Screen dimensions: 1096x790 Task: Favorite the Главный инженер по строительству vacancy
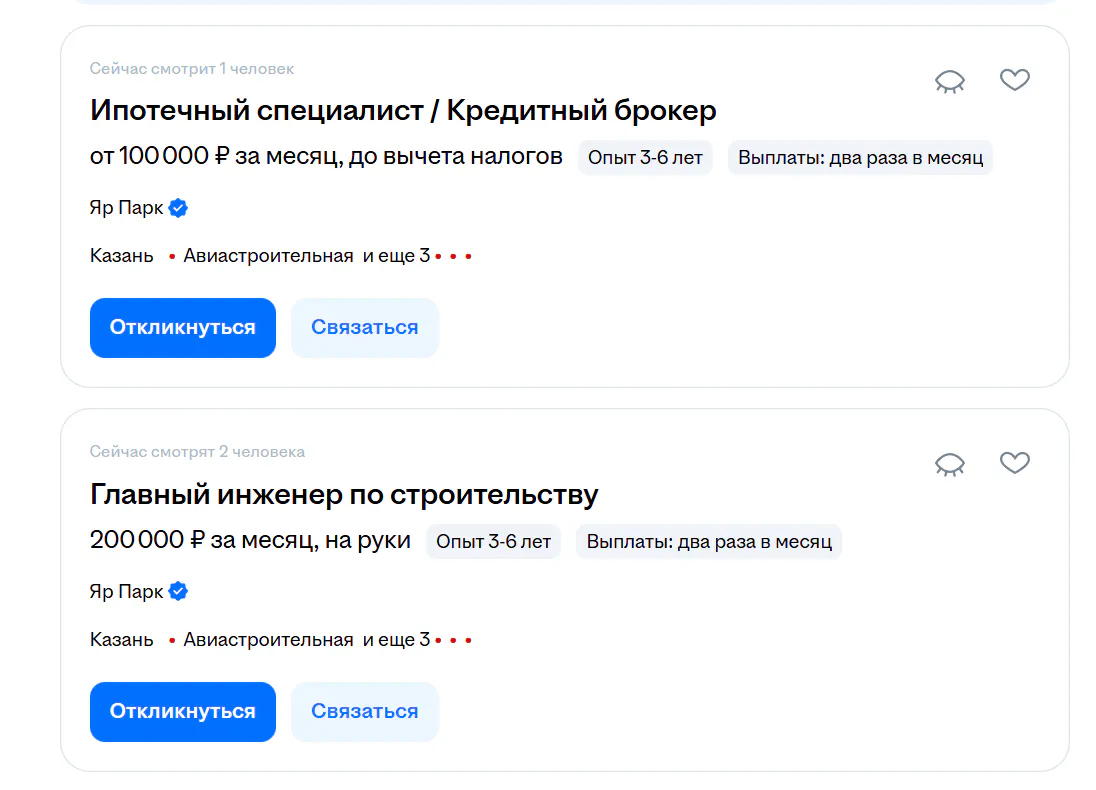(x=1015, y=463)
